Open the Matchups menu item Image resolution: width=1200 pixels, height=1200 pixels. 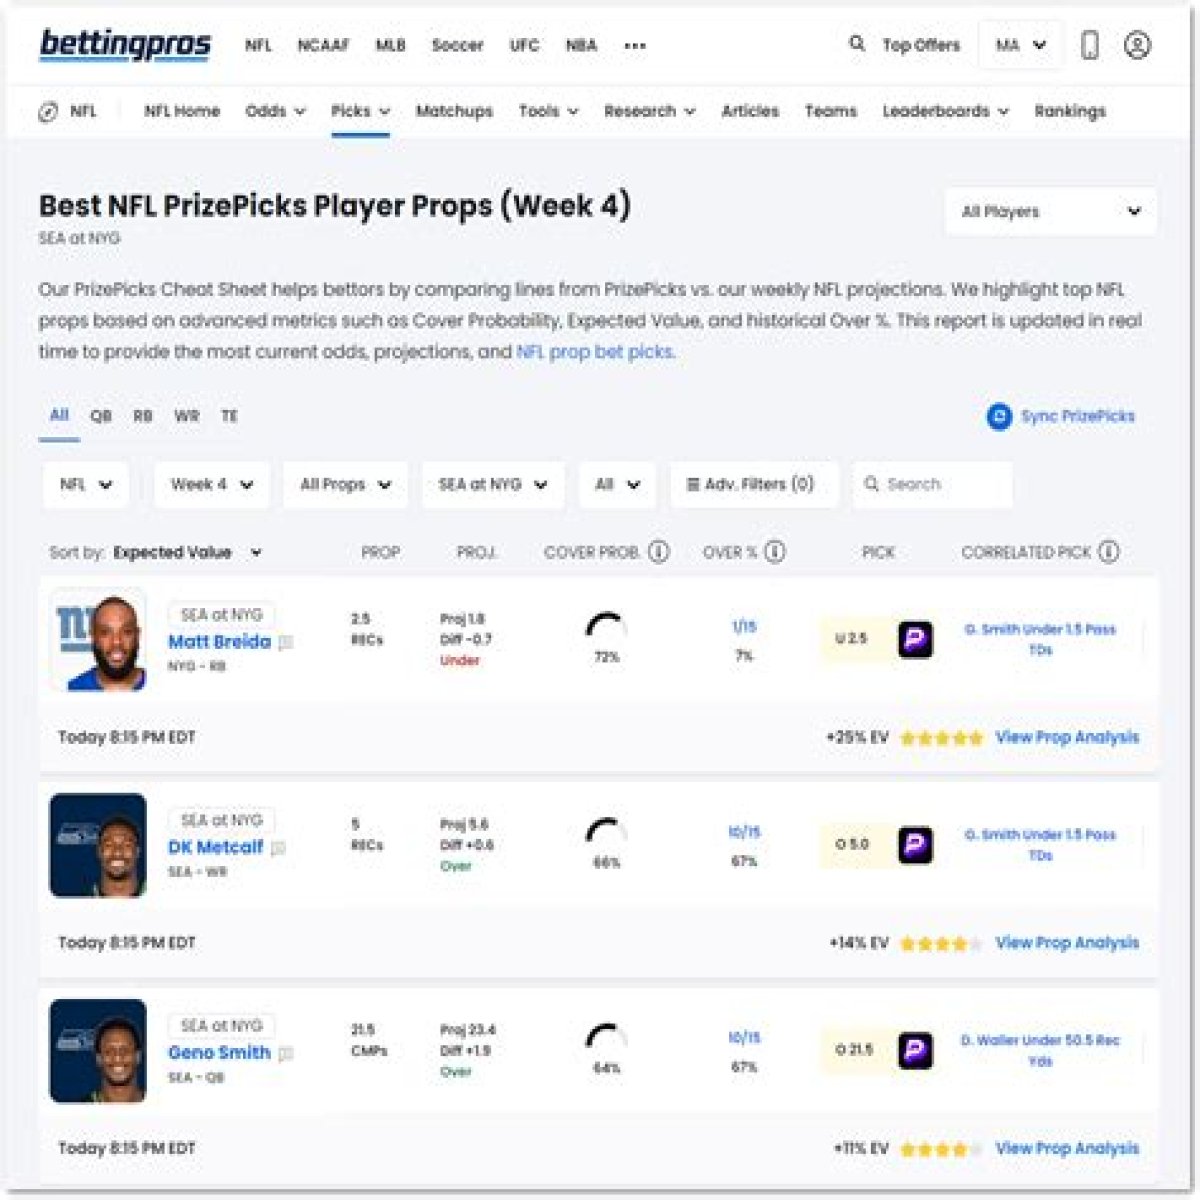coord(454,111)
